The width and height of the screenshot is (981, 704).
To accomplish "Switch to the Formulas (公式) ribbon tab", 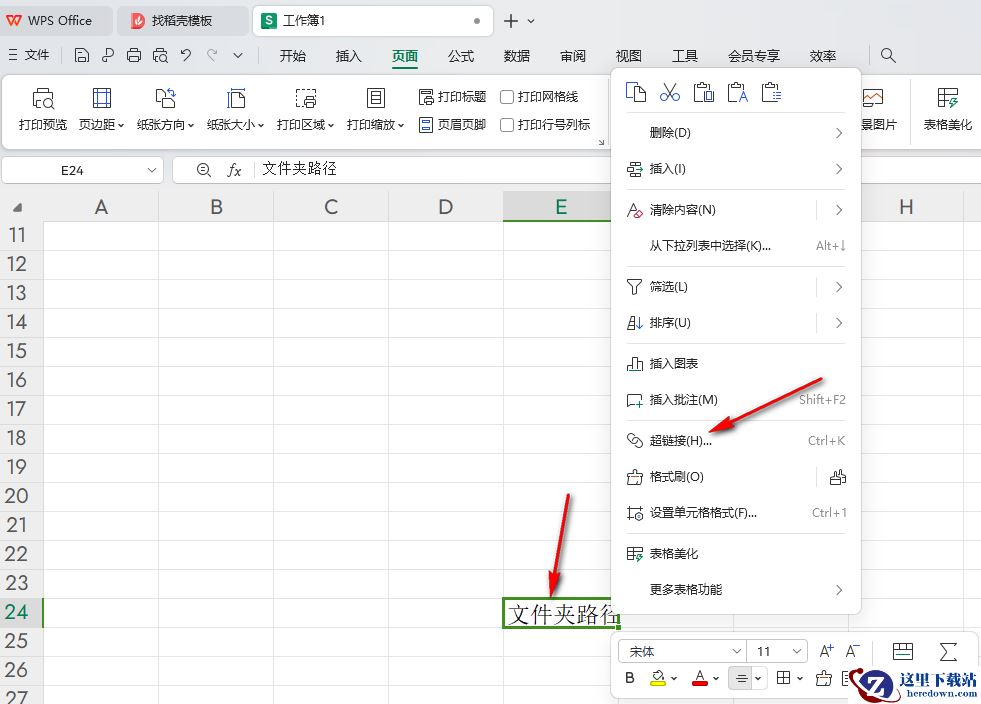I will click(x=461, y=56).
